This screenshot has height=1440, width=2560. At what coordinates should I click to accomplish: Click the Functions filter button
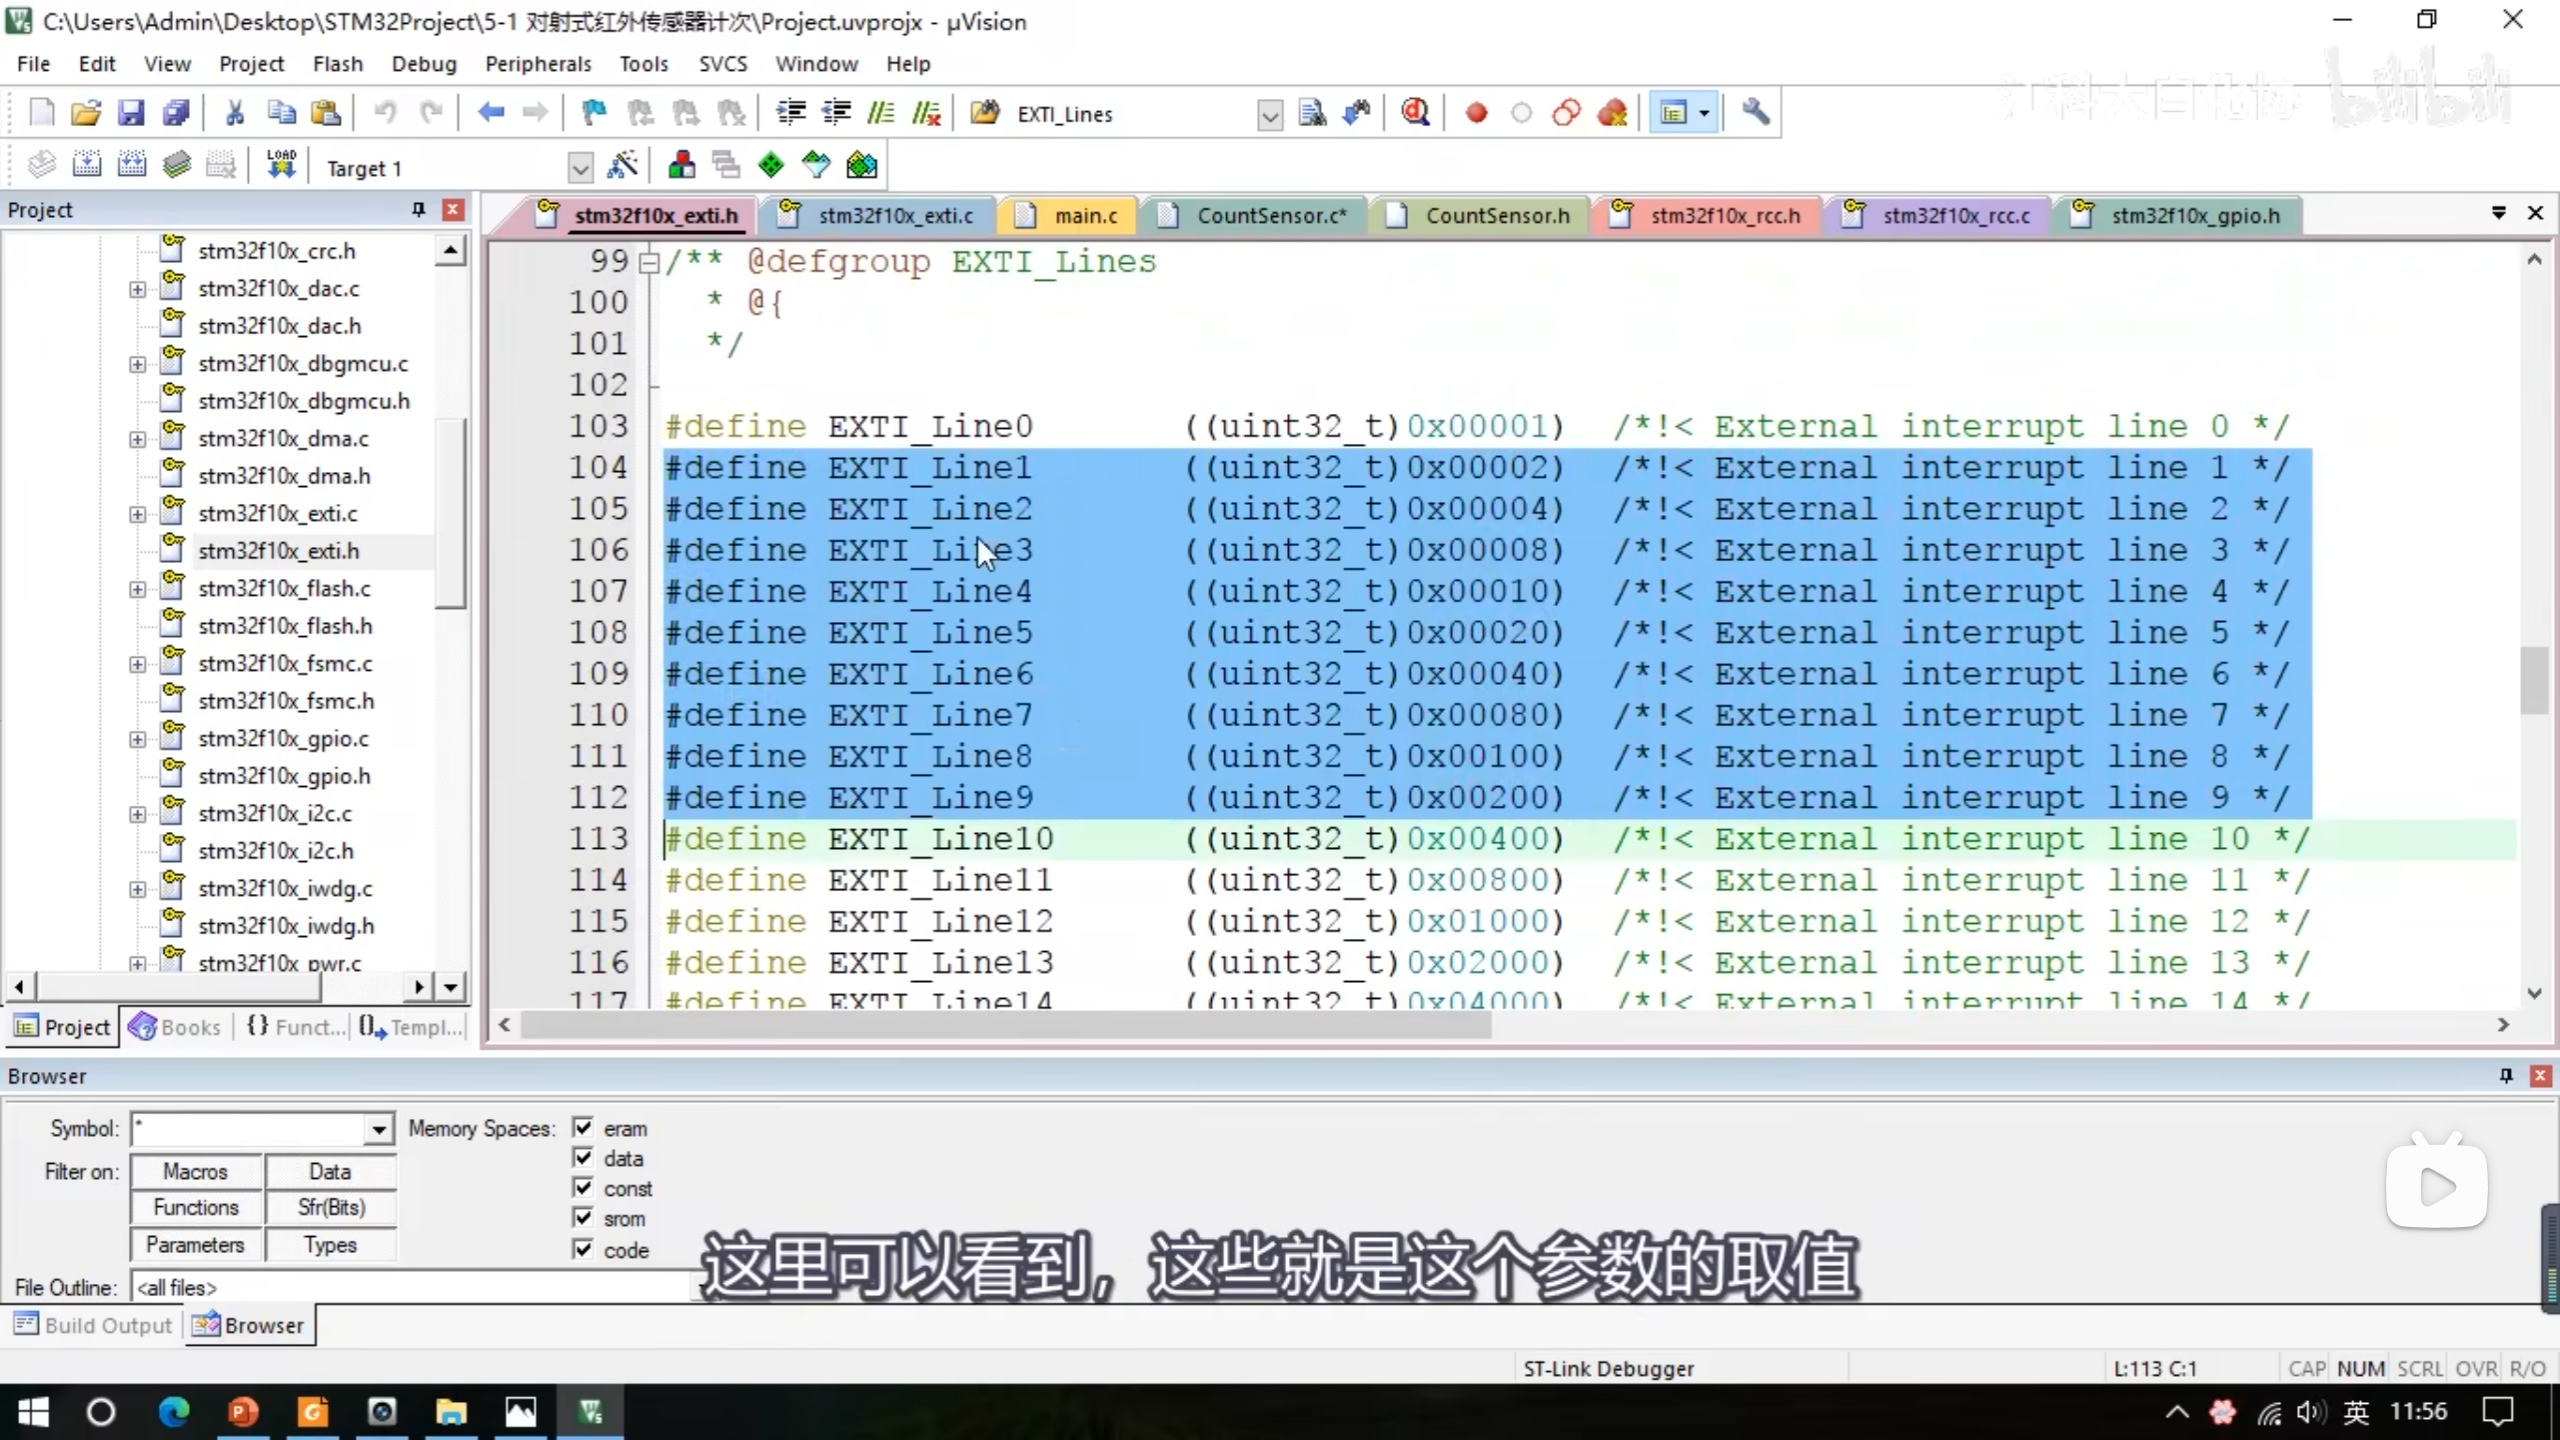pos(196,1208)
